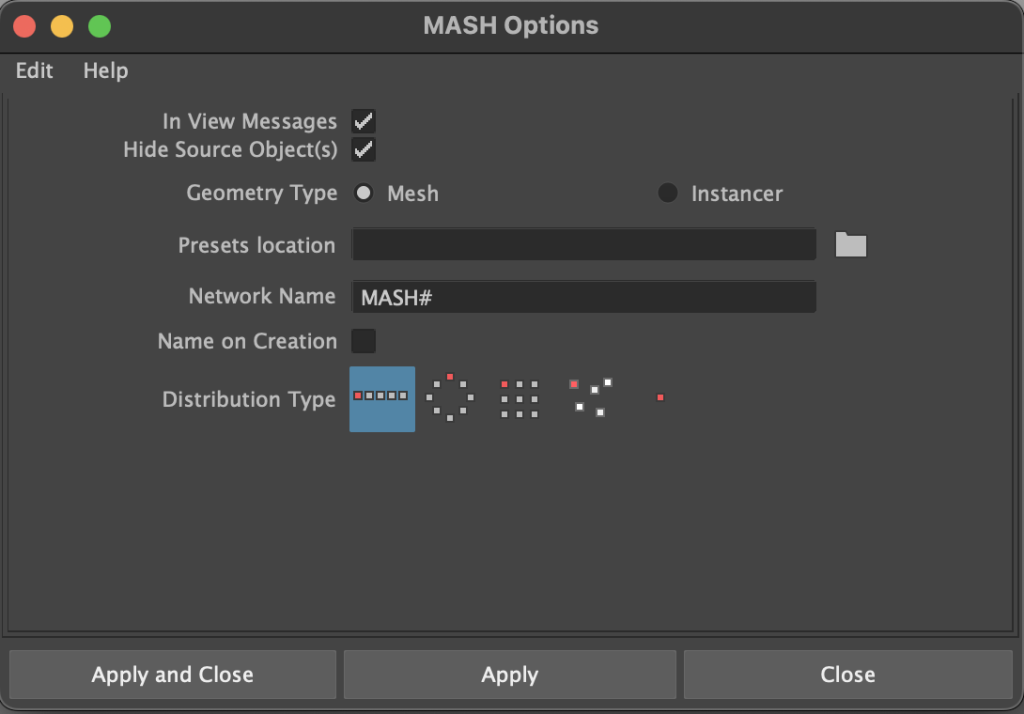Toggle the In View Messages checkbox
Screen dimensions: 1024x714
[363, 121]
